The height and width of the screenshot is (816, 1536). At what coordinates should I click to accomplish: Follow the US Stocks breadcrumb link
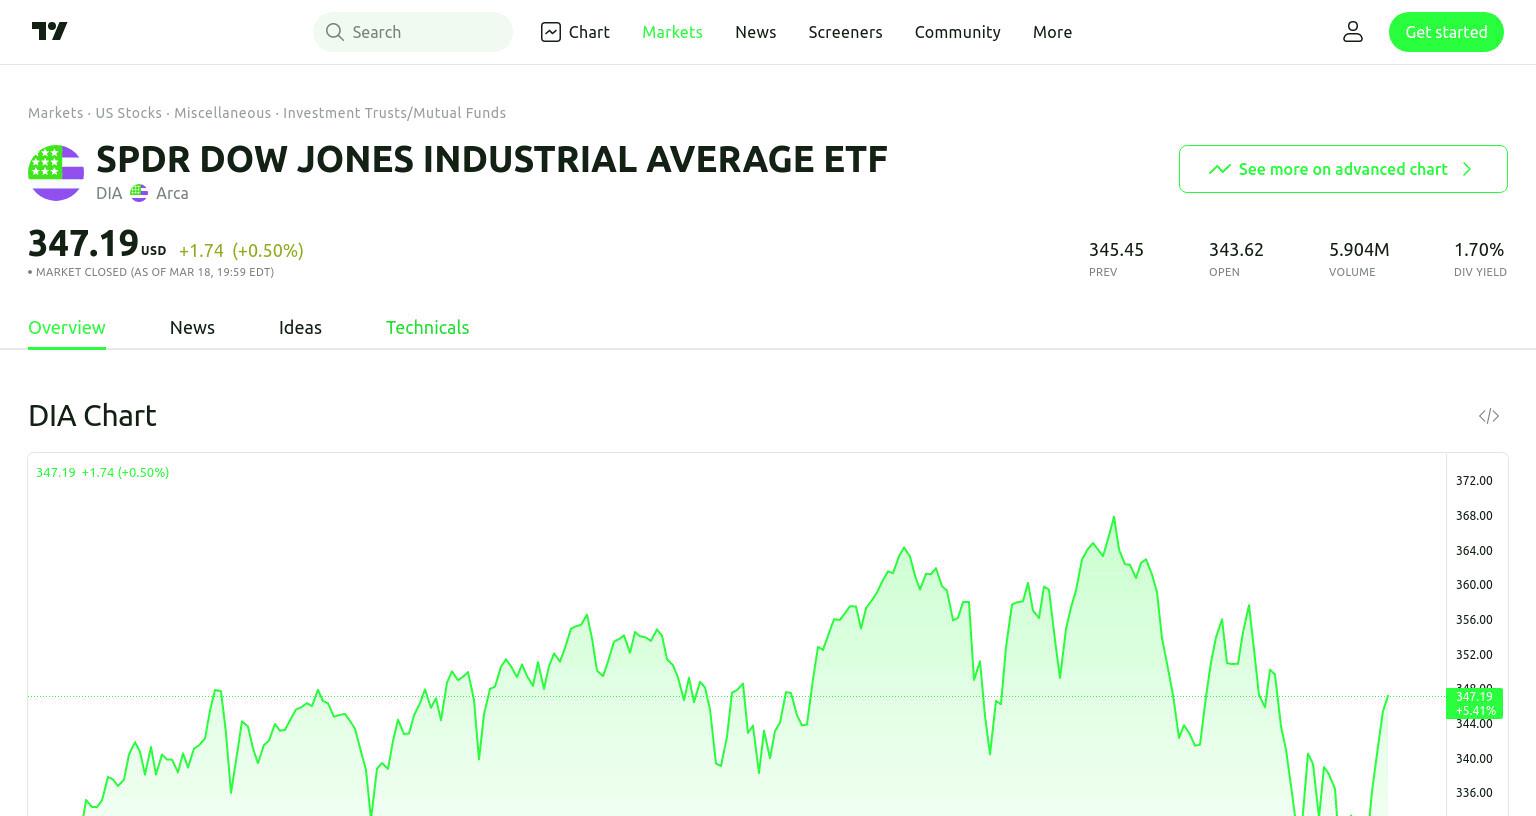(128, 113)
